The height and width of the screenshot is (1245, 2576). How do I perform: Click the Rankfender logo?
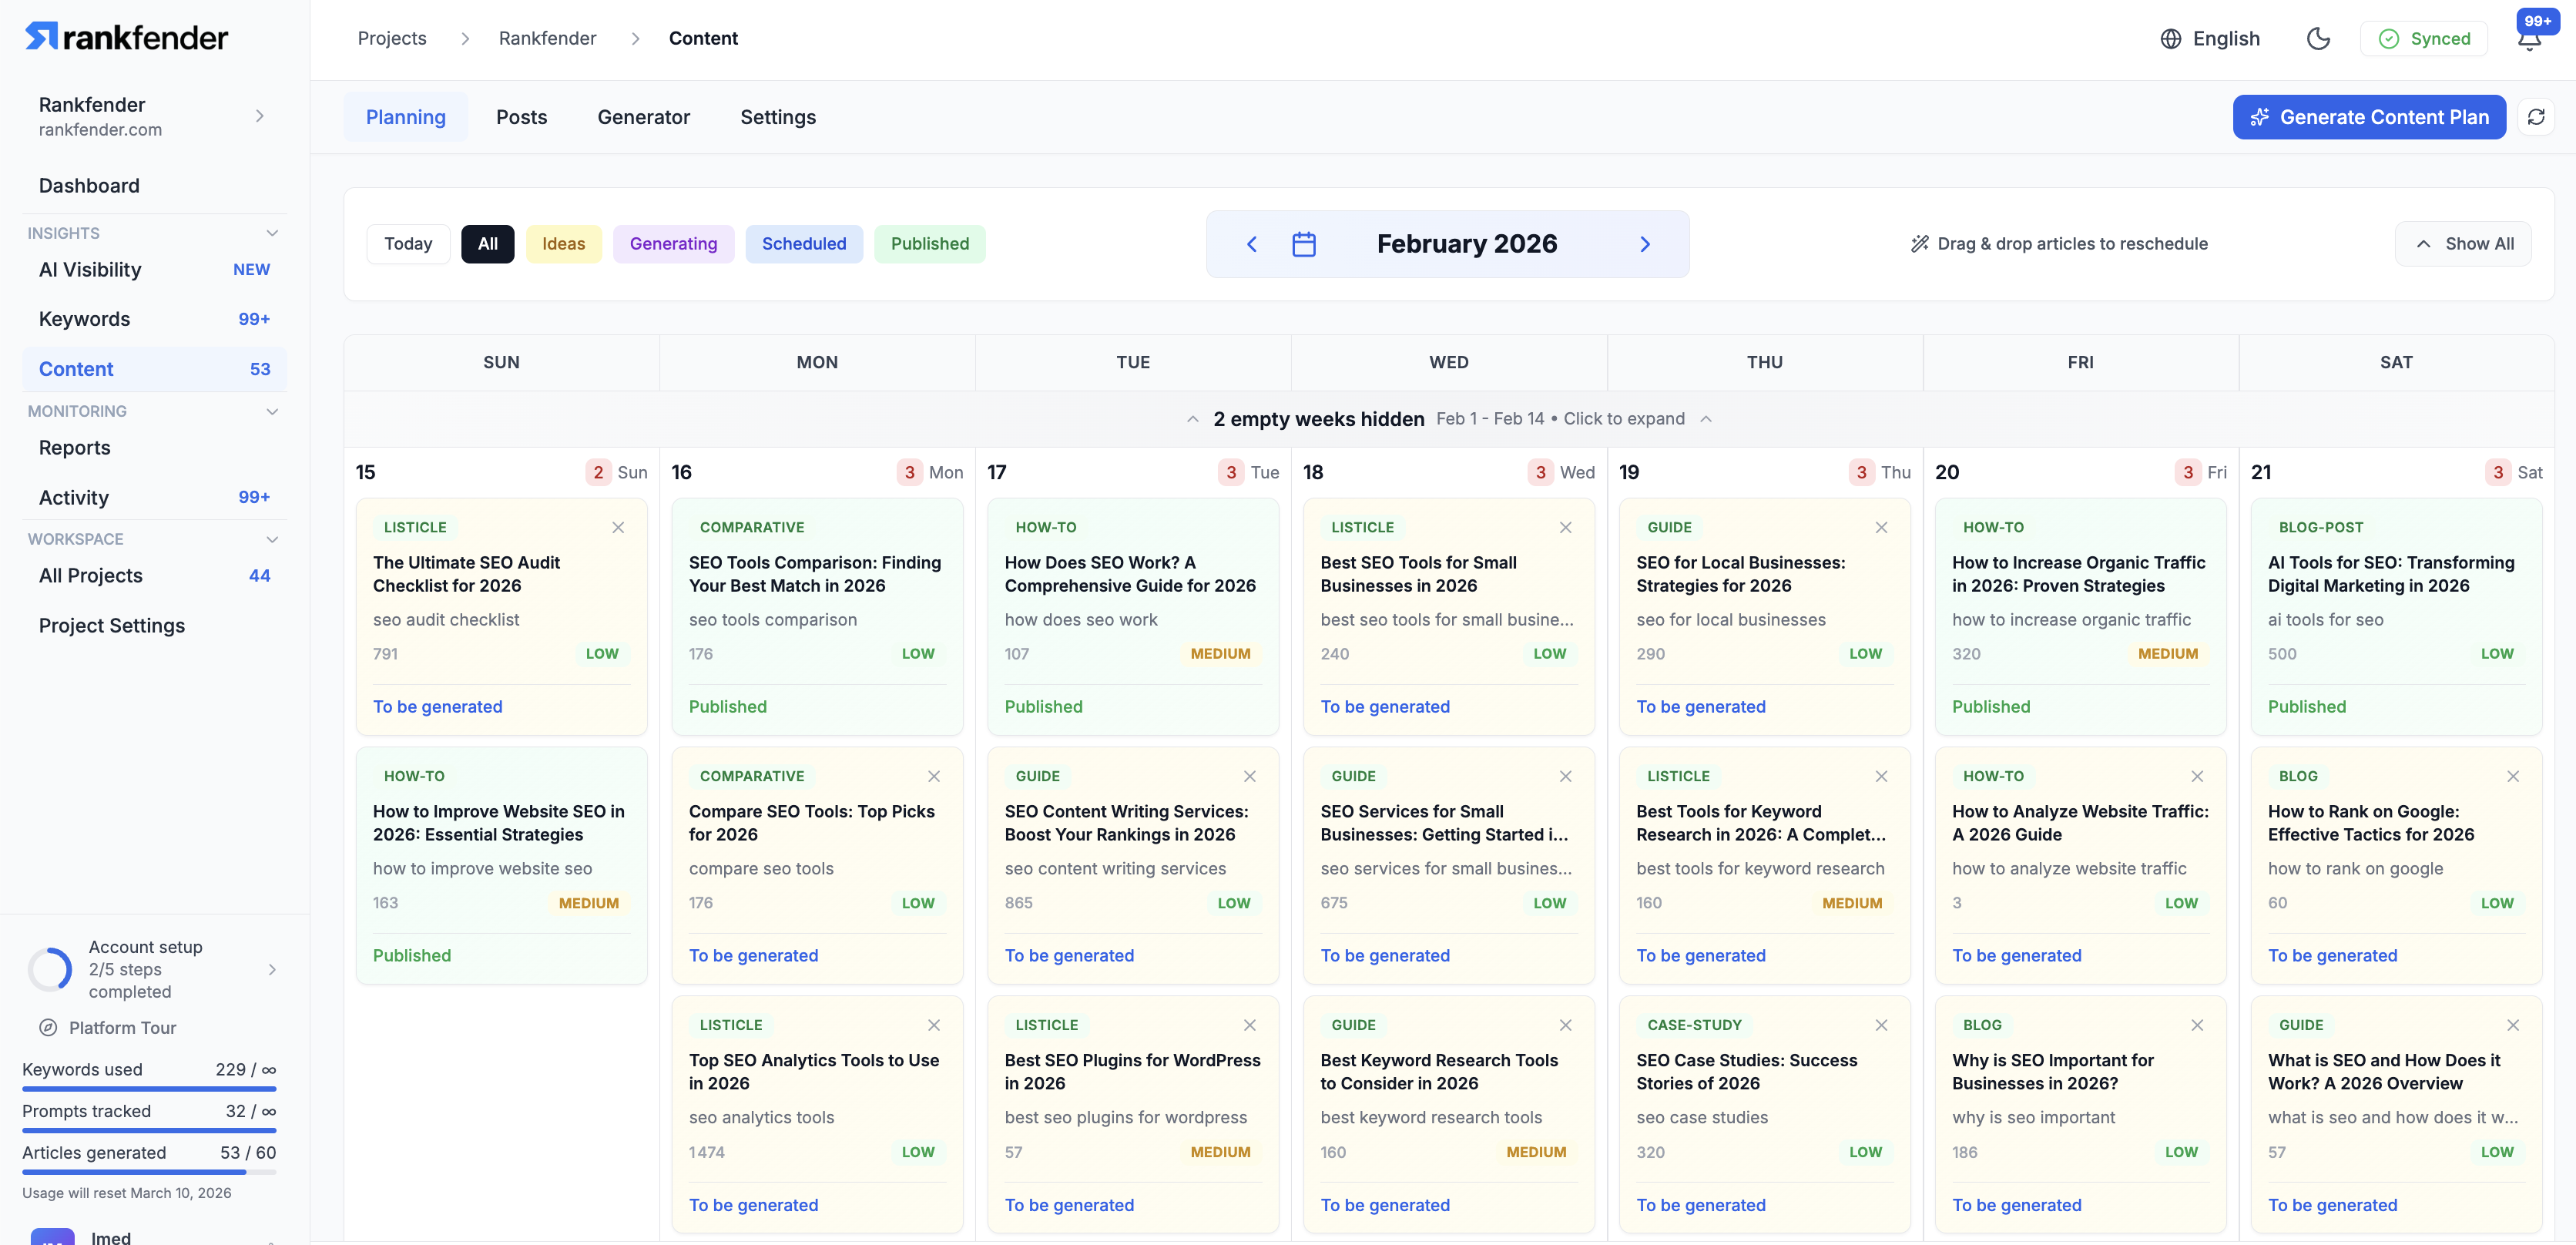(127, 37)
